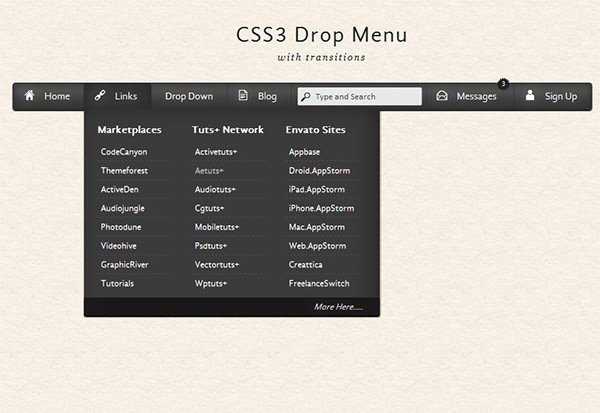600x413 pixels.
Task: Open the Home menu item
Action: (x=48, y=96)
